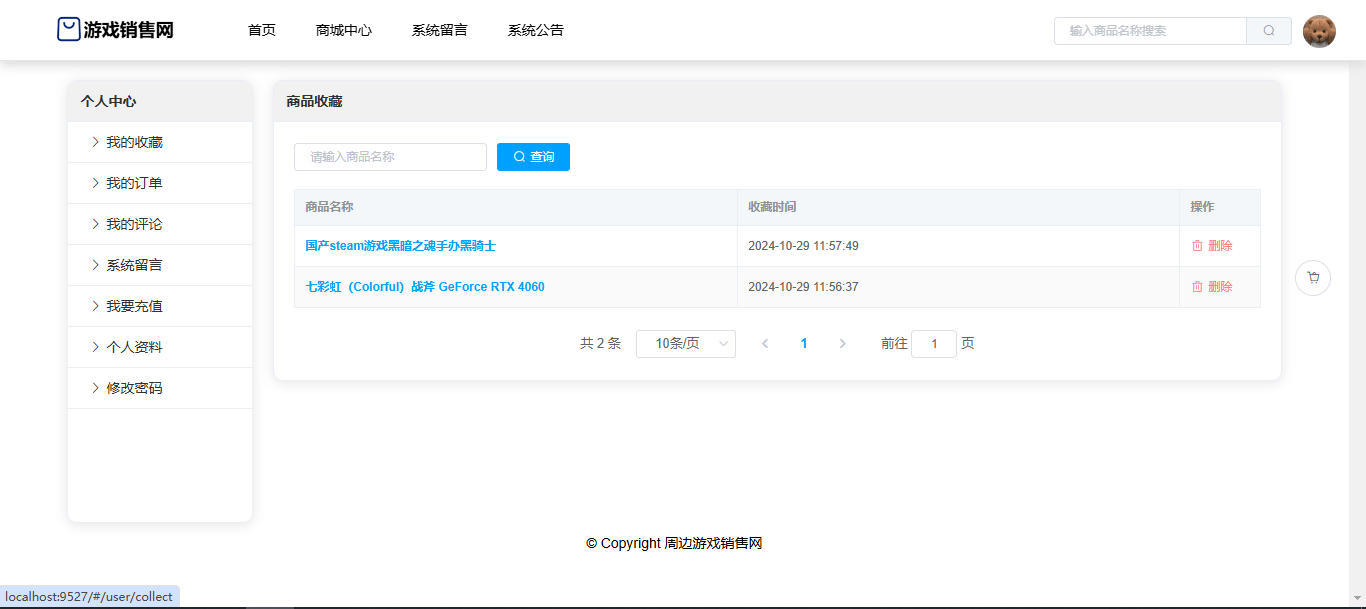
Task: Open the bear user avatar
Action: point(1319,31)
